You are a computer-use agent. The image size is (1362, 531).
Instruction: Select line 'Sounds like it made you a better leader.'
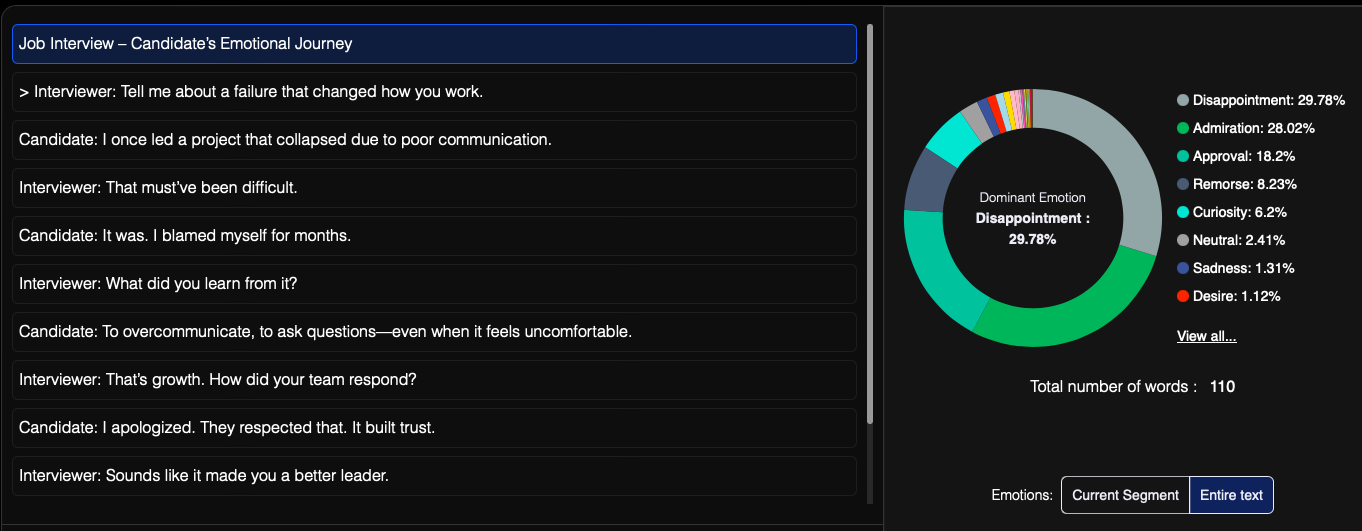(434, 476)
